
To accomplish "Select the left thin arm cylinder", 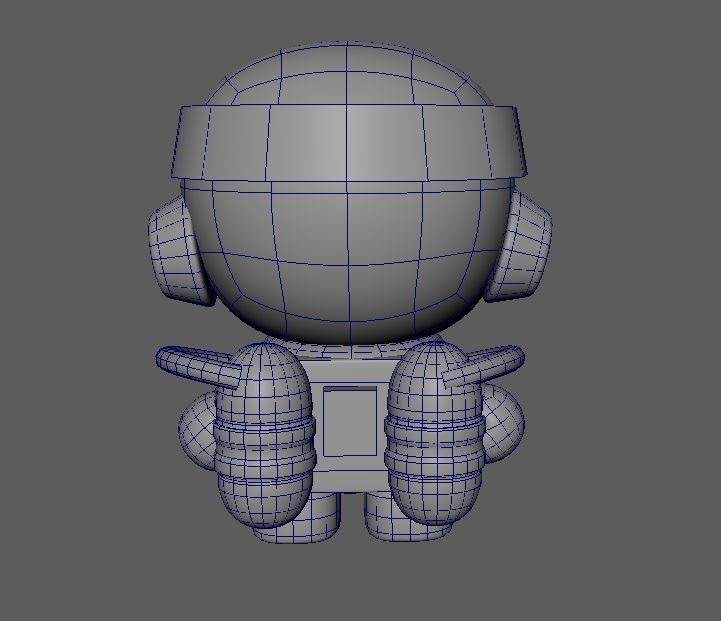I will (x=198, y=365).
